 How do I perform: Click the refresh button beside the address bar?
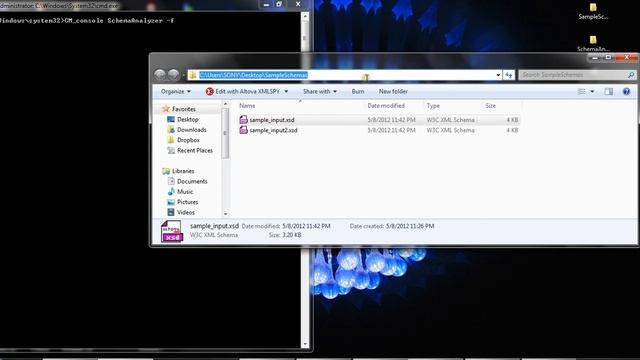509,75
